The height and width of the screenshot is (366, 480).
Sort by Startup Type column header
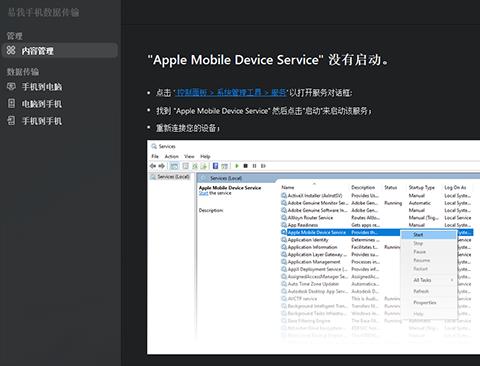pyautogui.click(x=422, y=187)
